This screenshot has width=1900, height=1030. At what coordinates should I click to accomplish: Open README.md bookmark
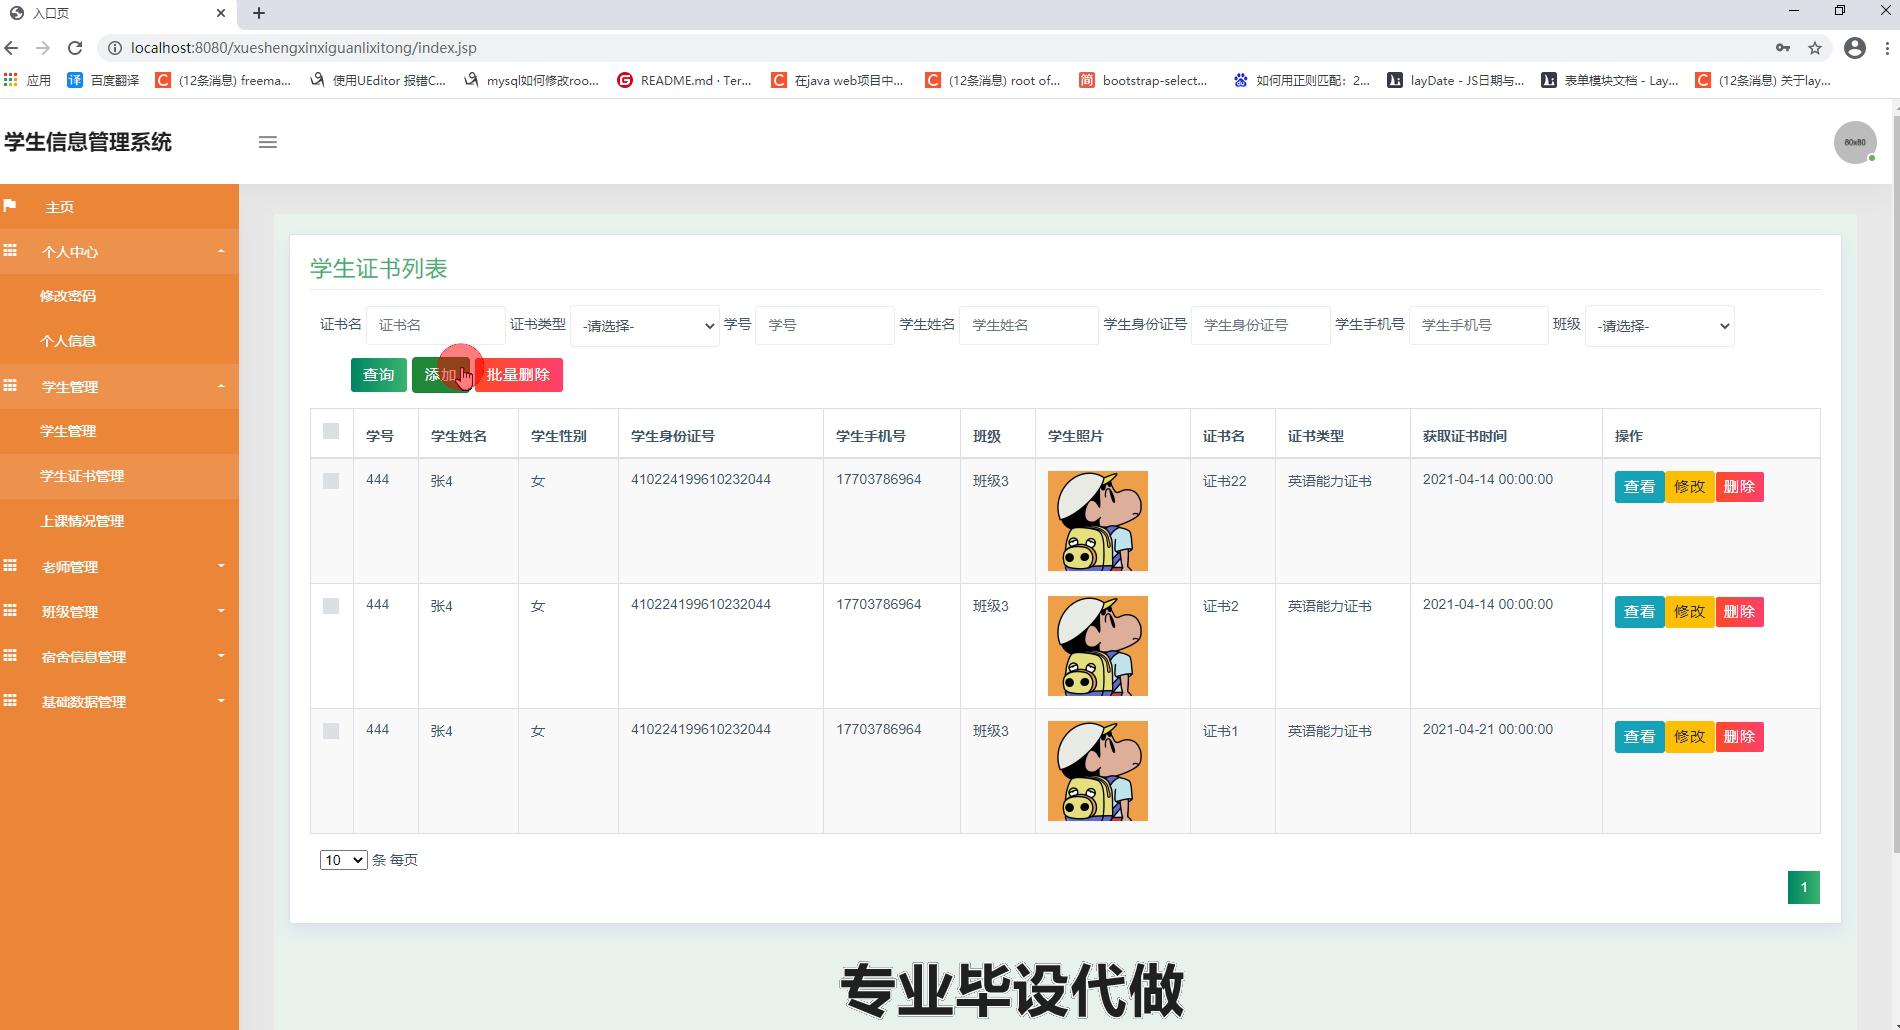[x=684, y=80]
